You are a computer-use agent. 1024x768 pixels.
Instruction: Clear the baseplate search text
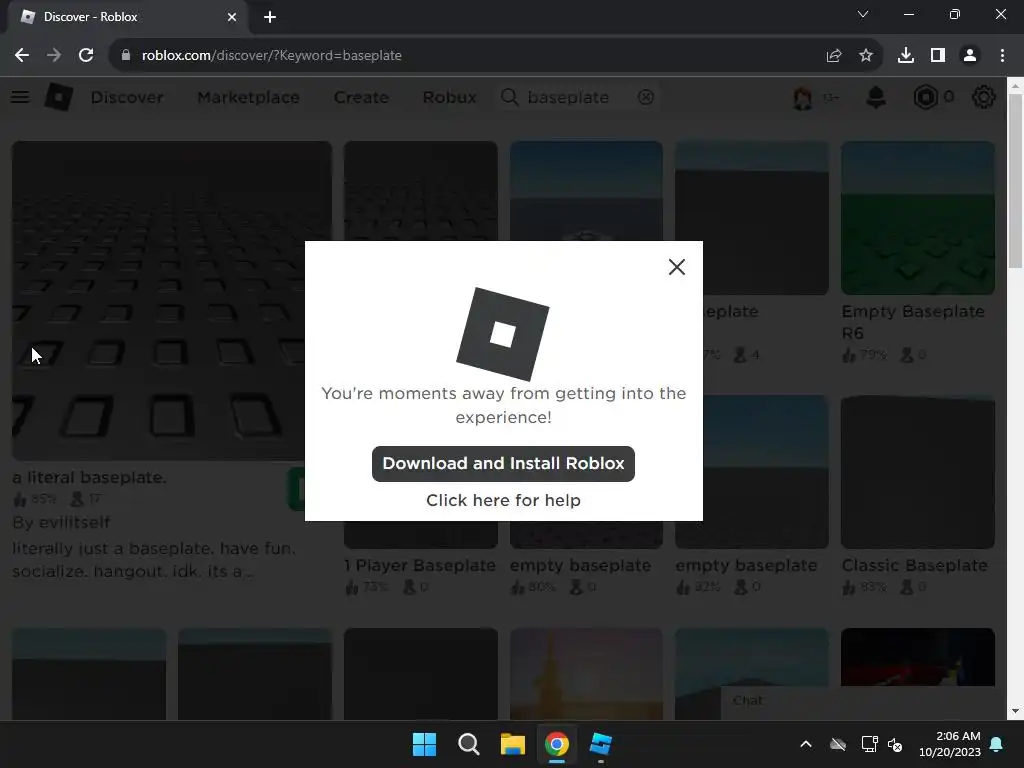point(646,97)
